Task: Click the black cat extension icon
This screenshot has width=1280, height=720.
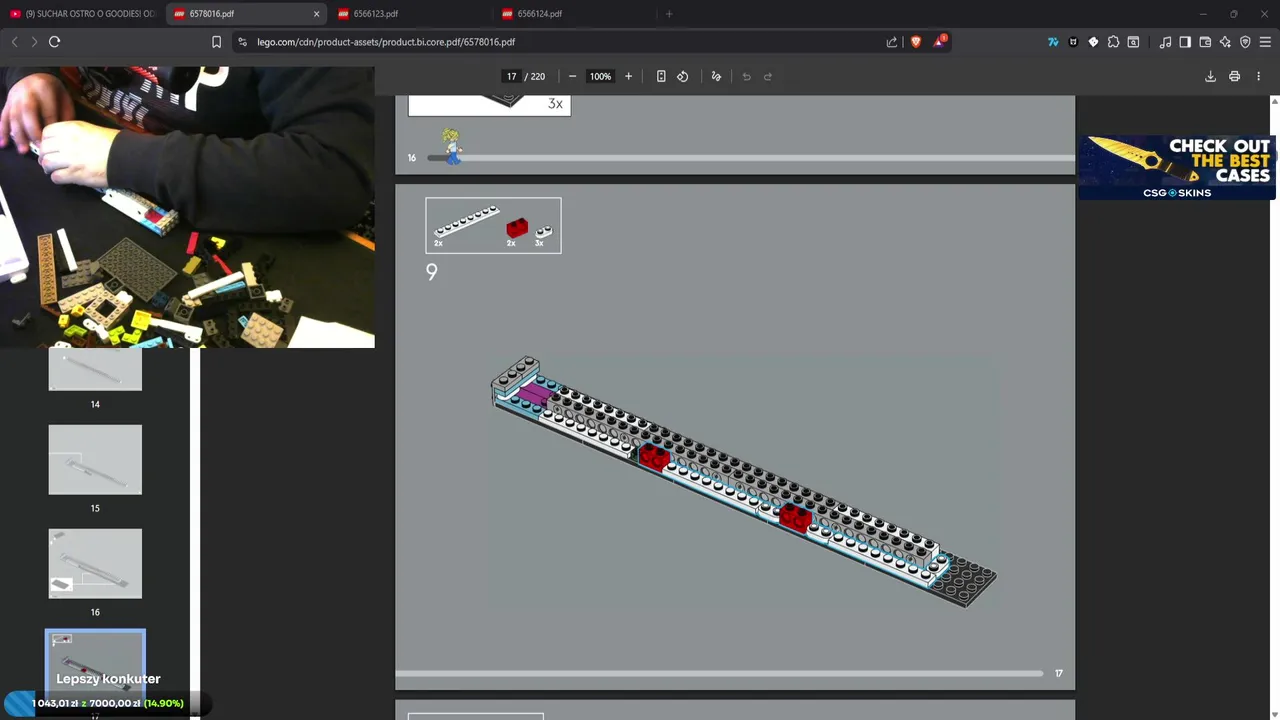Action: click(1073, 42)
